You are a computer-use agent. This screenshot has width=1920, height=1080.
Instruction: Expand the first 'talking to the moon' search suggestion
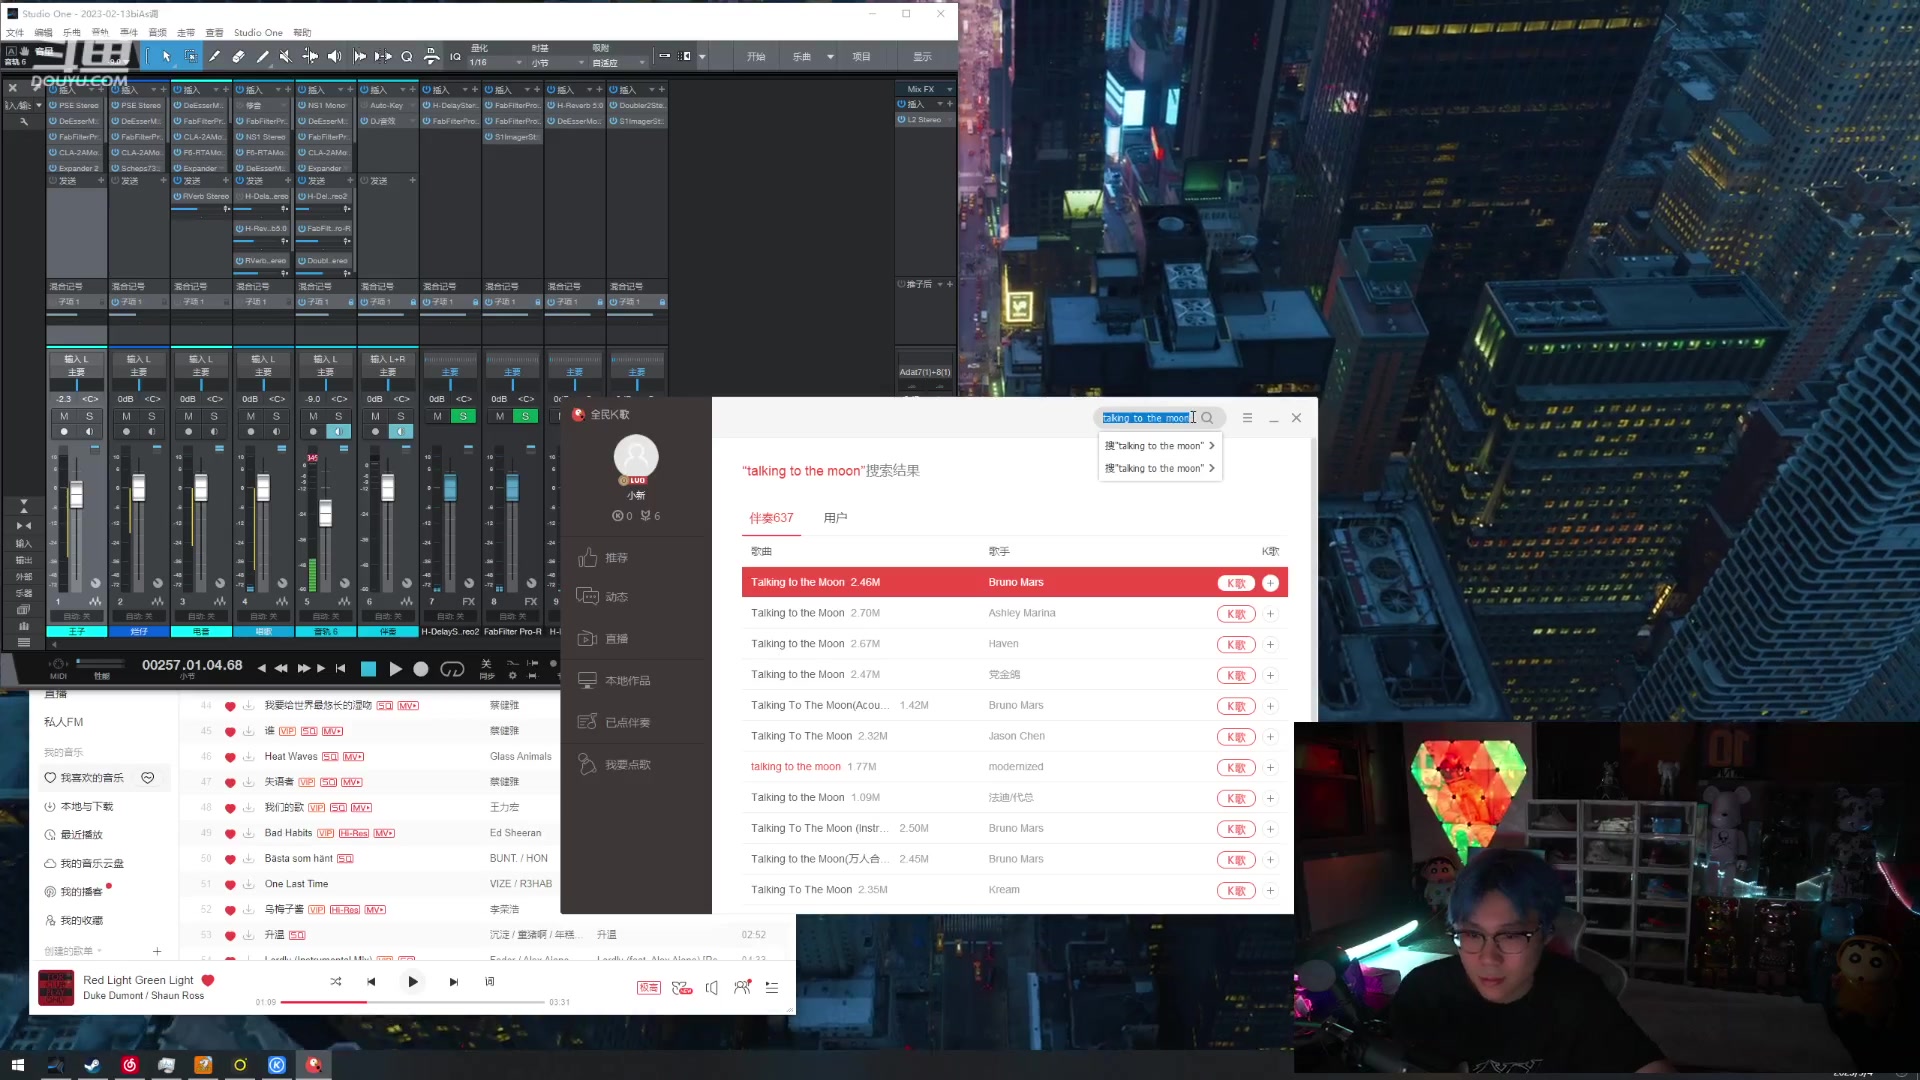[1211, 446]
